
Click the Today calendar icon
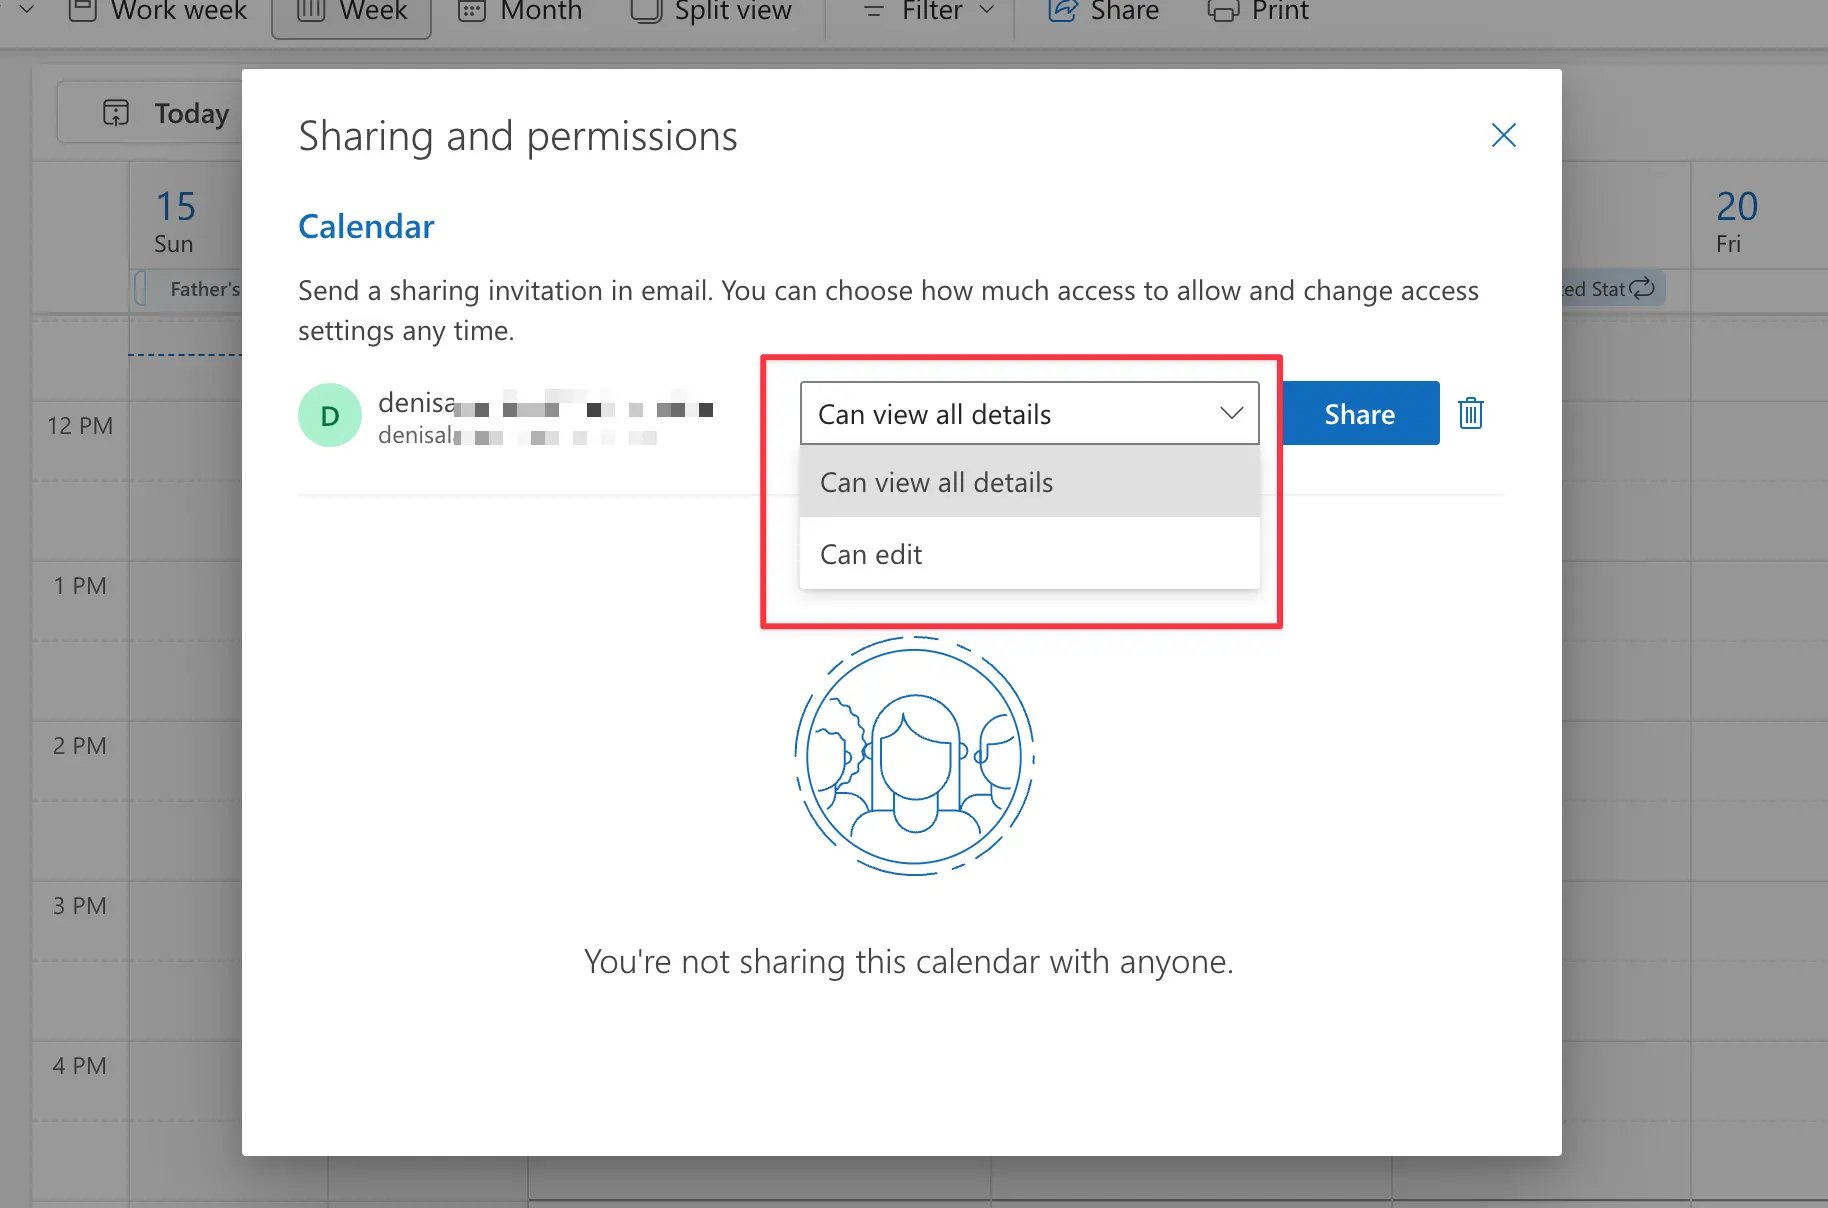pos(116,113)
